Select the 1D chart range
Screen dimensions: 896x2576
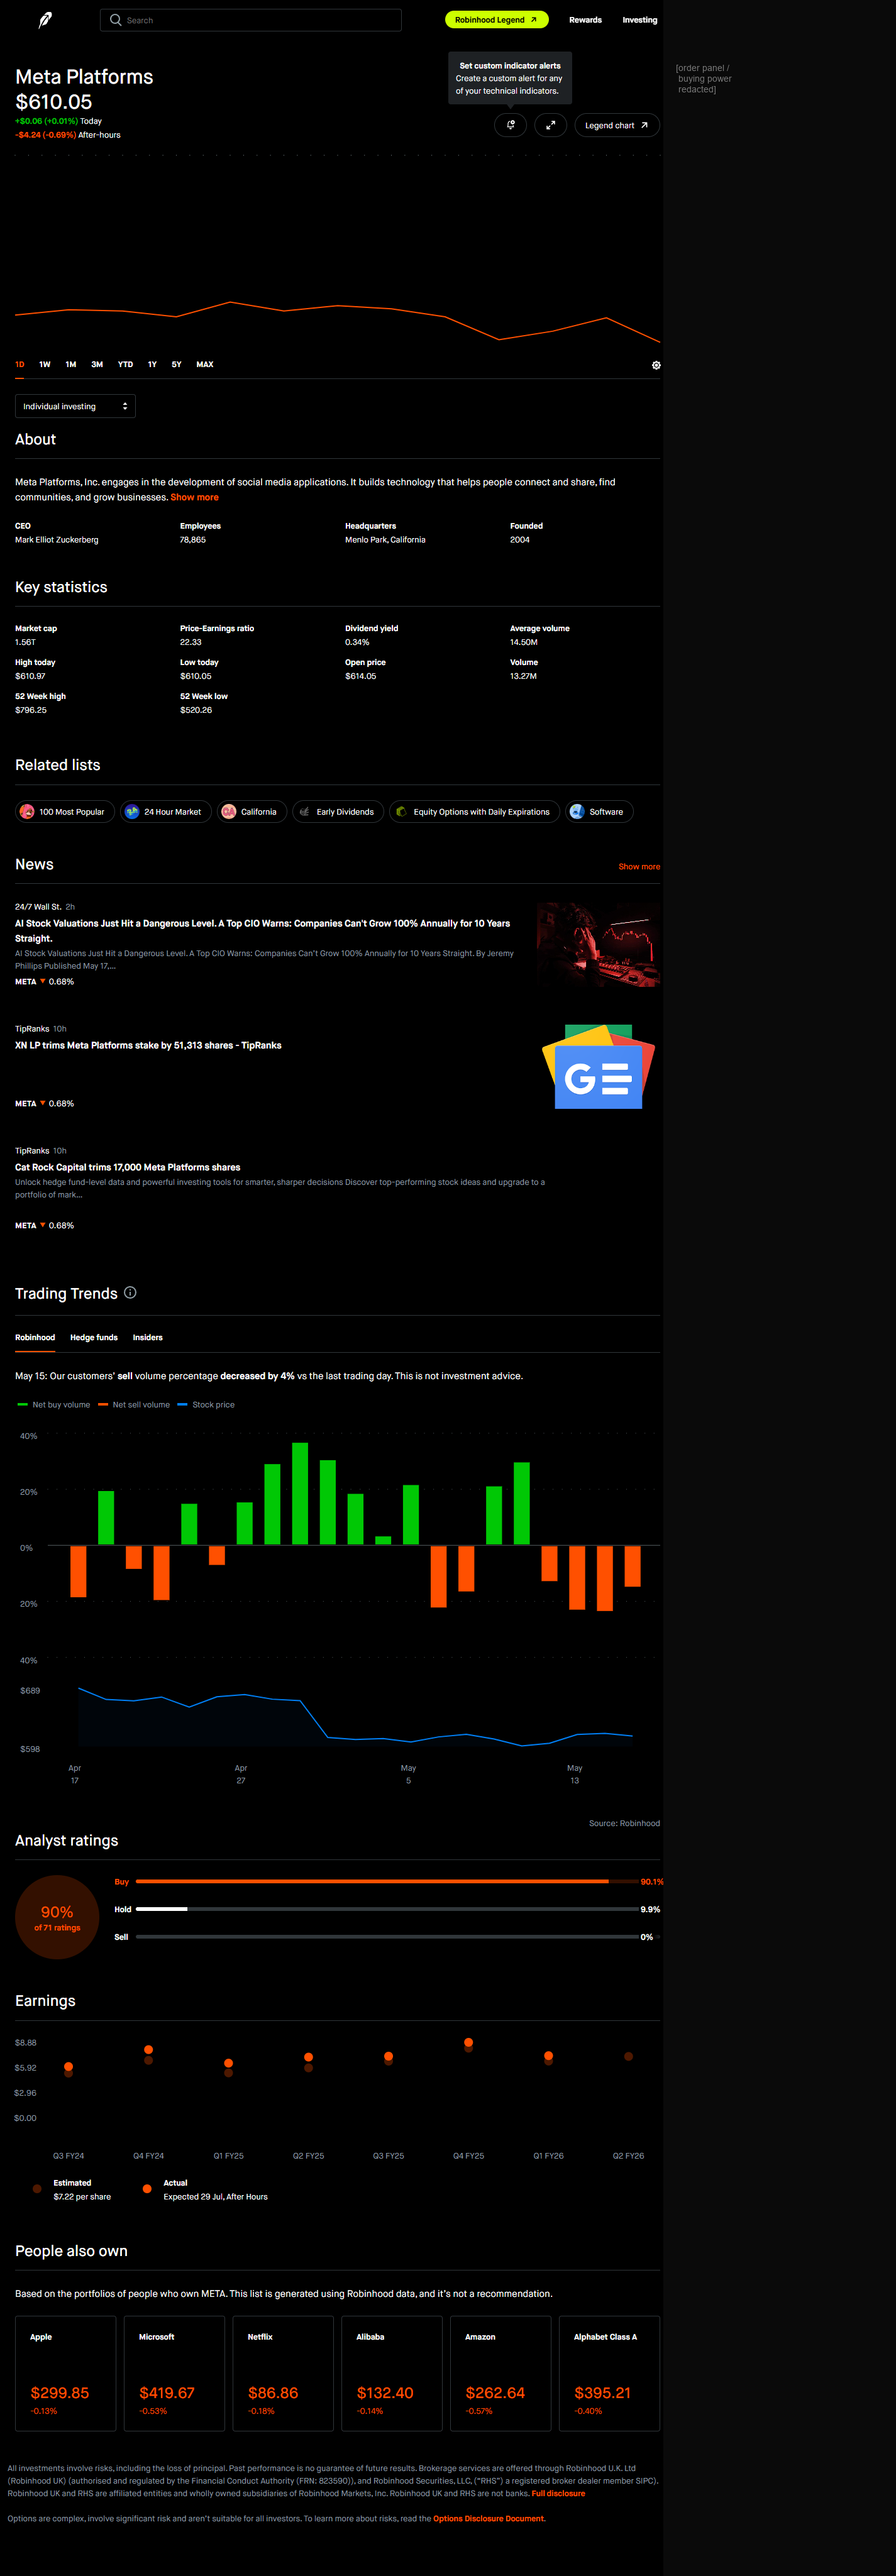(20, 364)
